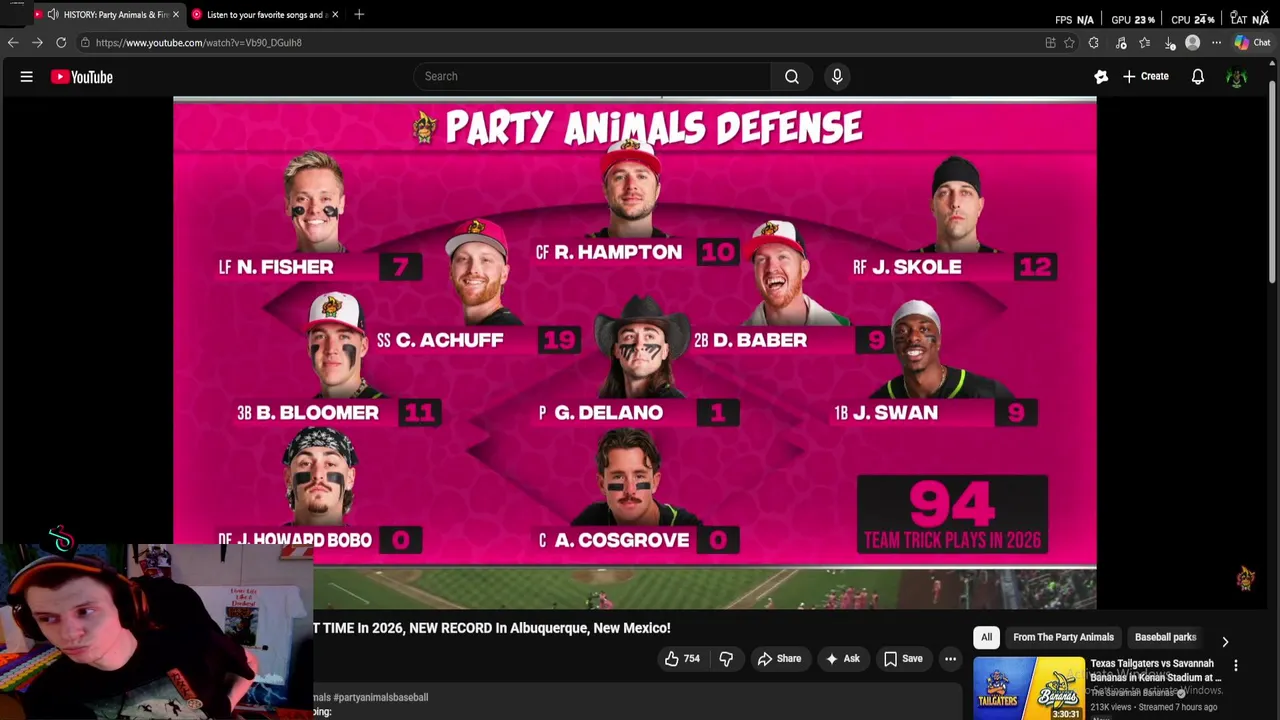
Task: Click the video title ending Albuquerque, New Mexico!
Action: [491, 628]
